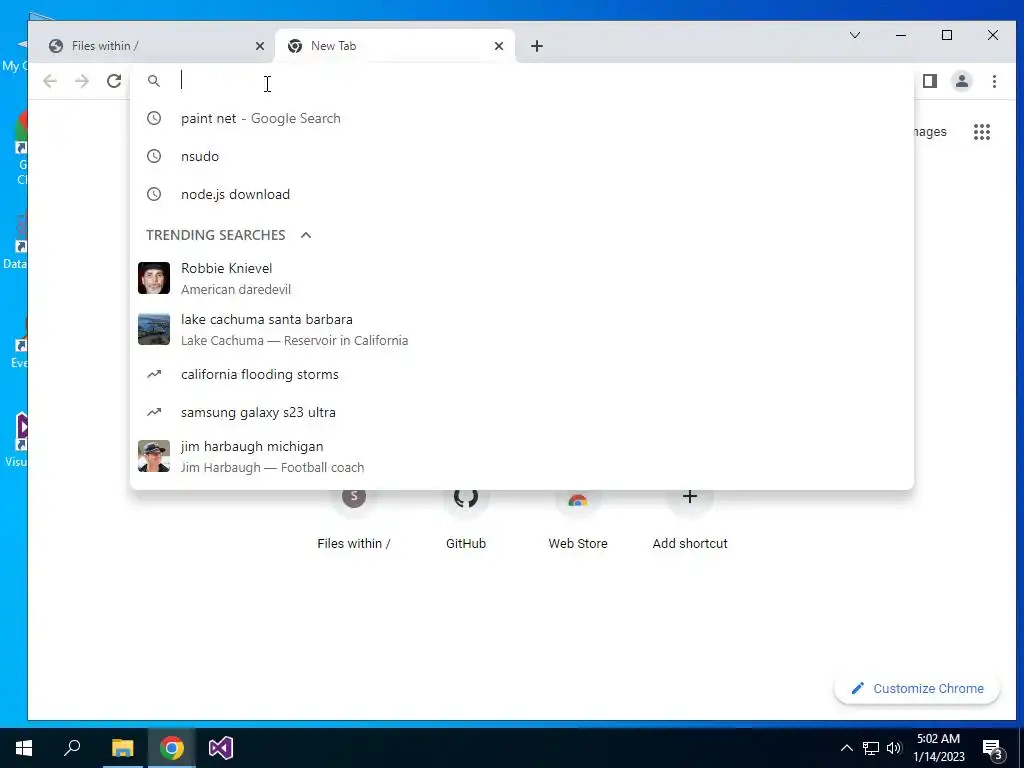The height and width of the screenshot is (768, 1024).
Task: Click Chrome icon on the taskbar
Action: pyautogui.click(x=172, y=748)
